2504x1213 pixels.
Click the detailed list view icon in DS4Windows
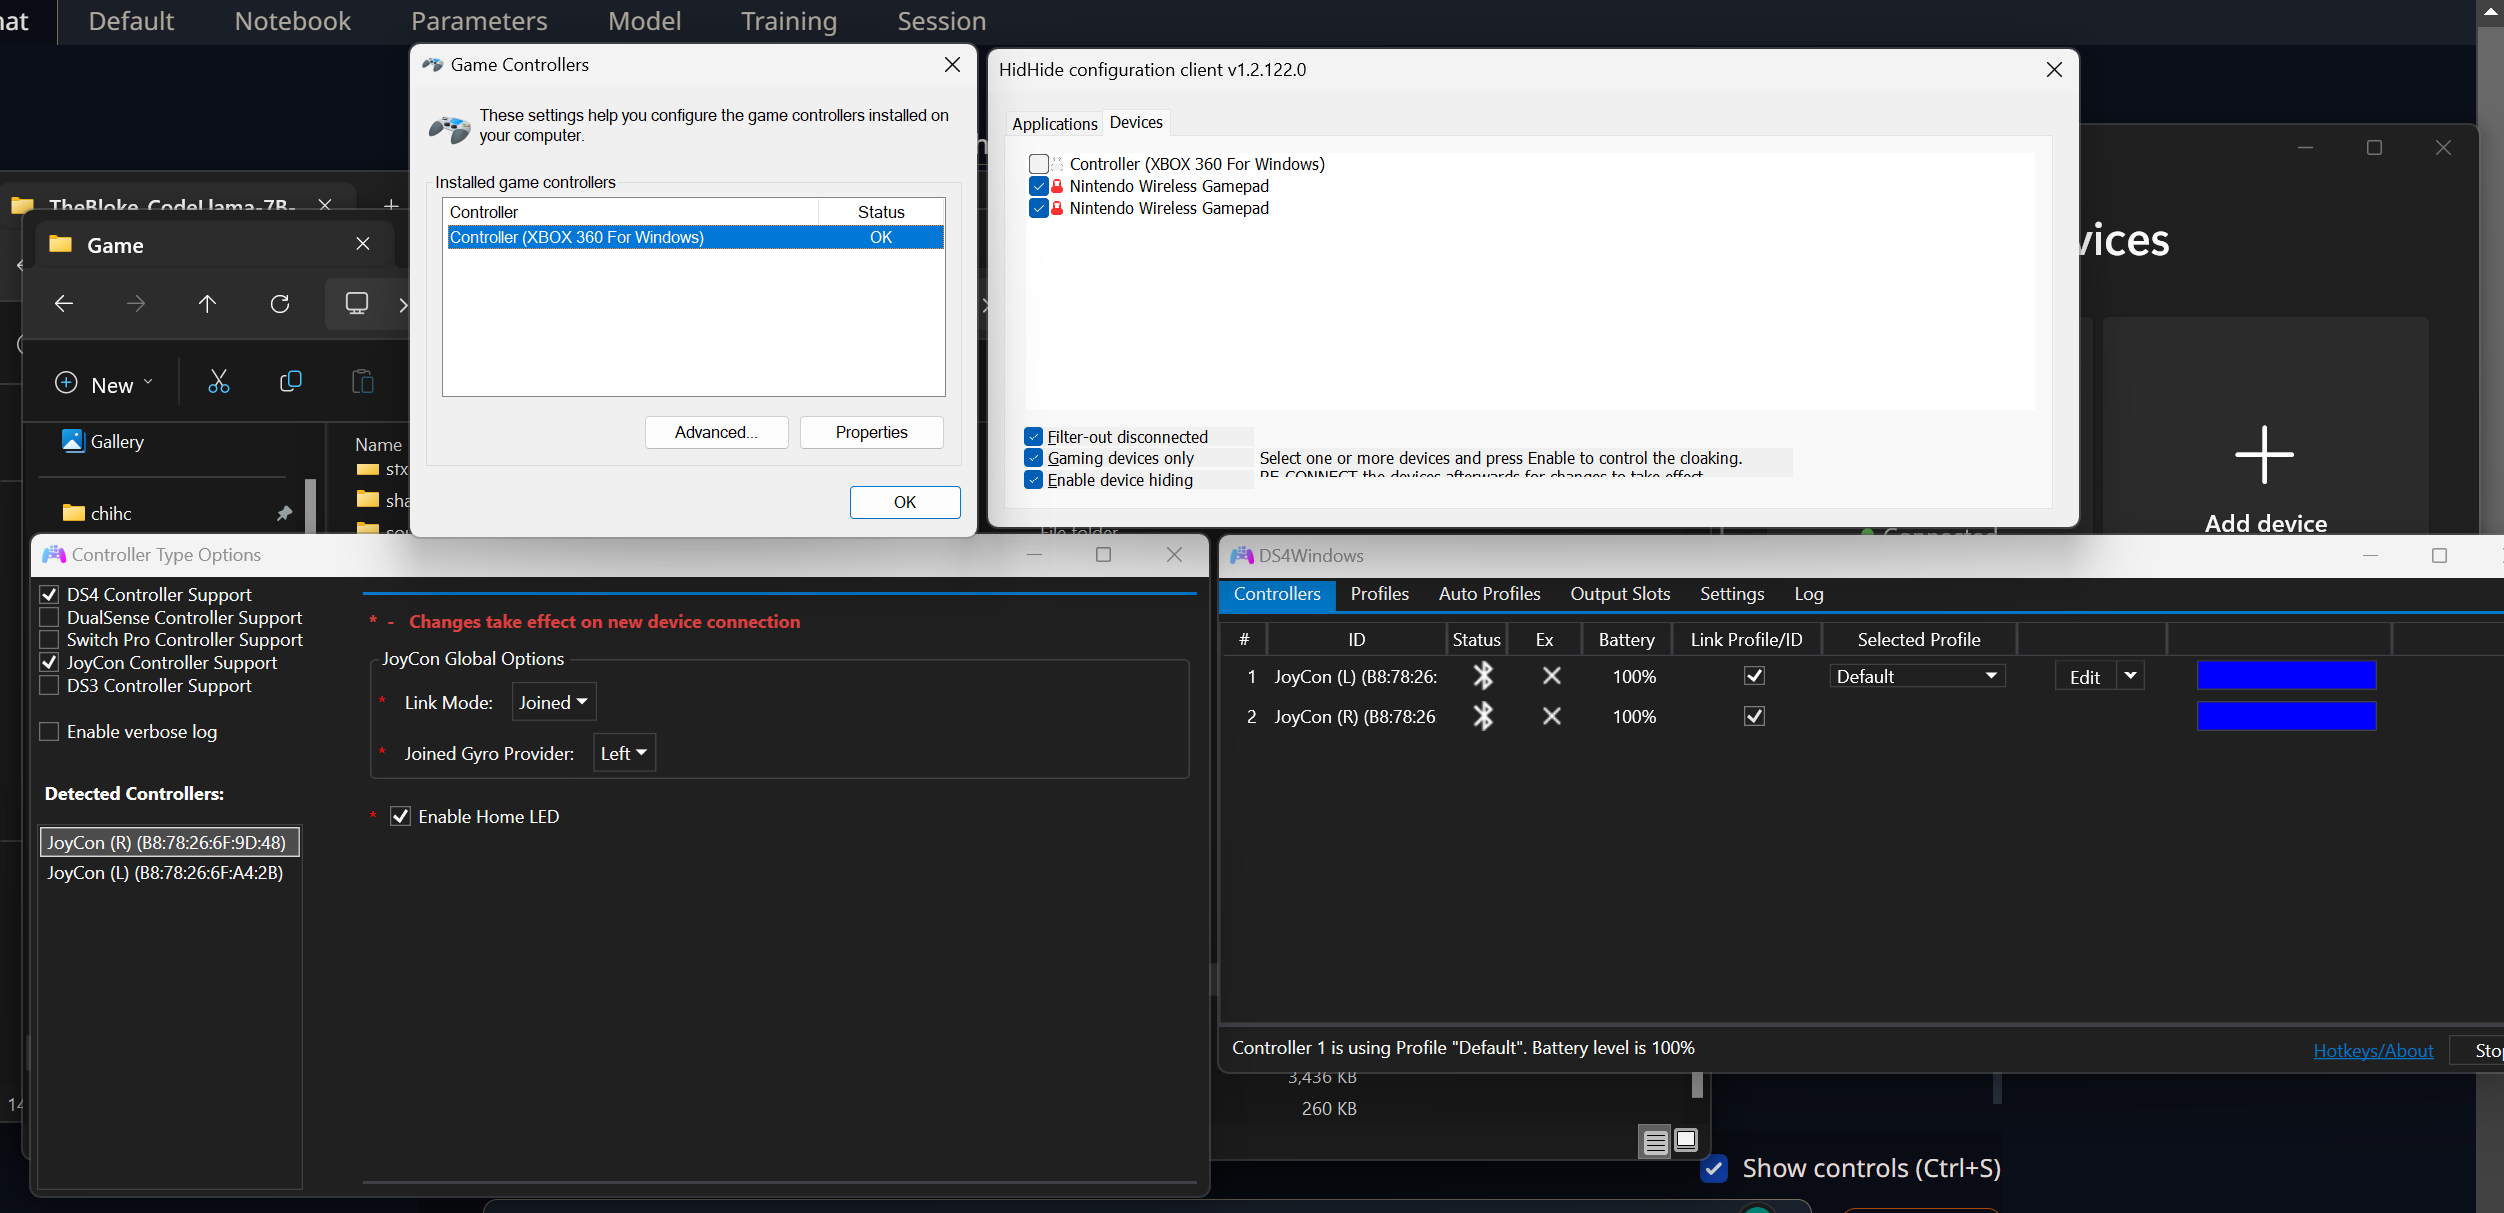pyautogui.click(x=1655, y=1141)
